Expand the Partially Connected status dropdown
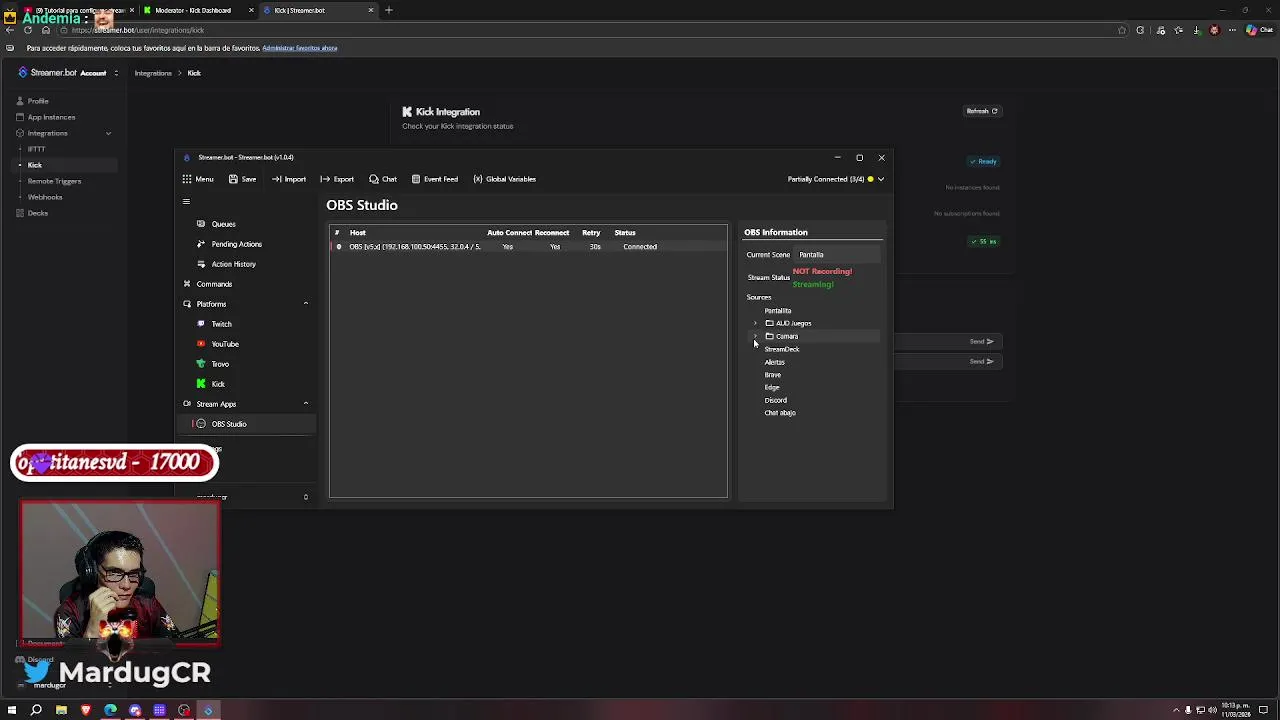This screenshot has width=1280, height=720. [x=881, y=179]
